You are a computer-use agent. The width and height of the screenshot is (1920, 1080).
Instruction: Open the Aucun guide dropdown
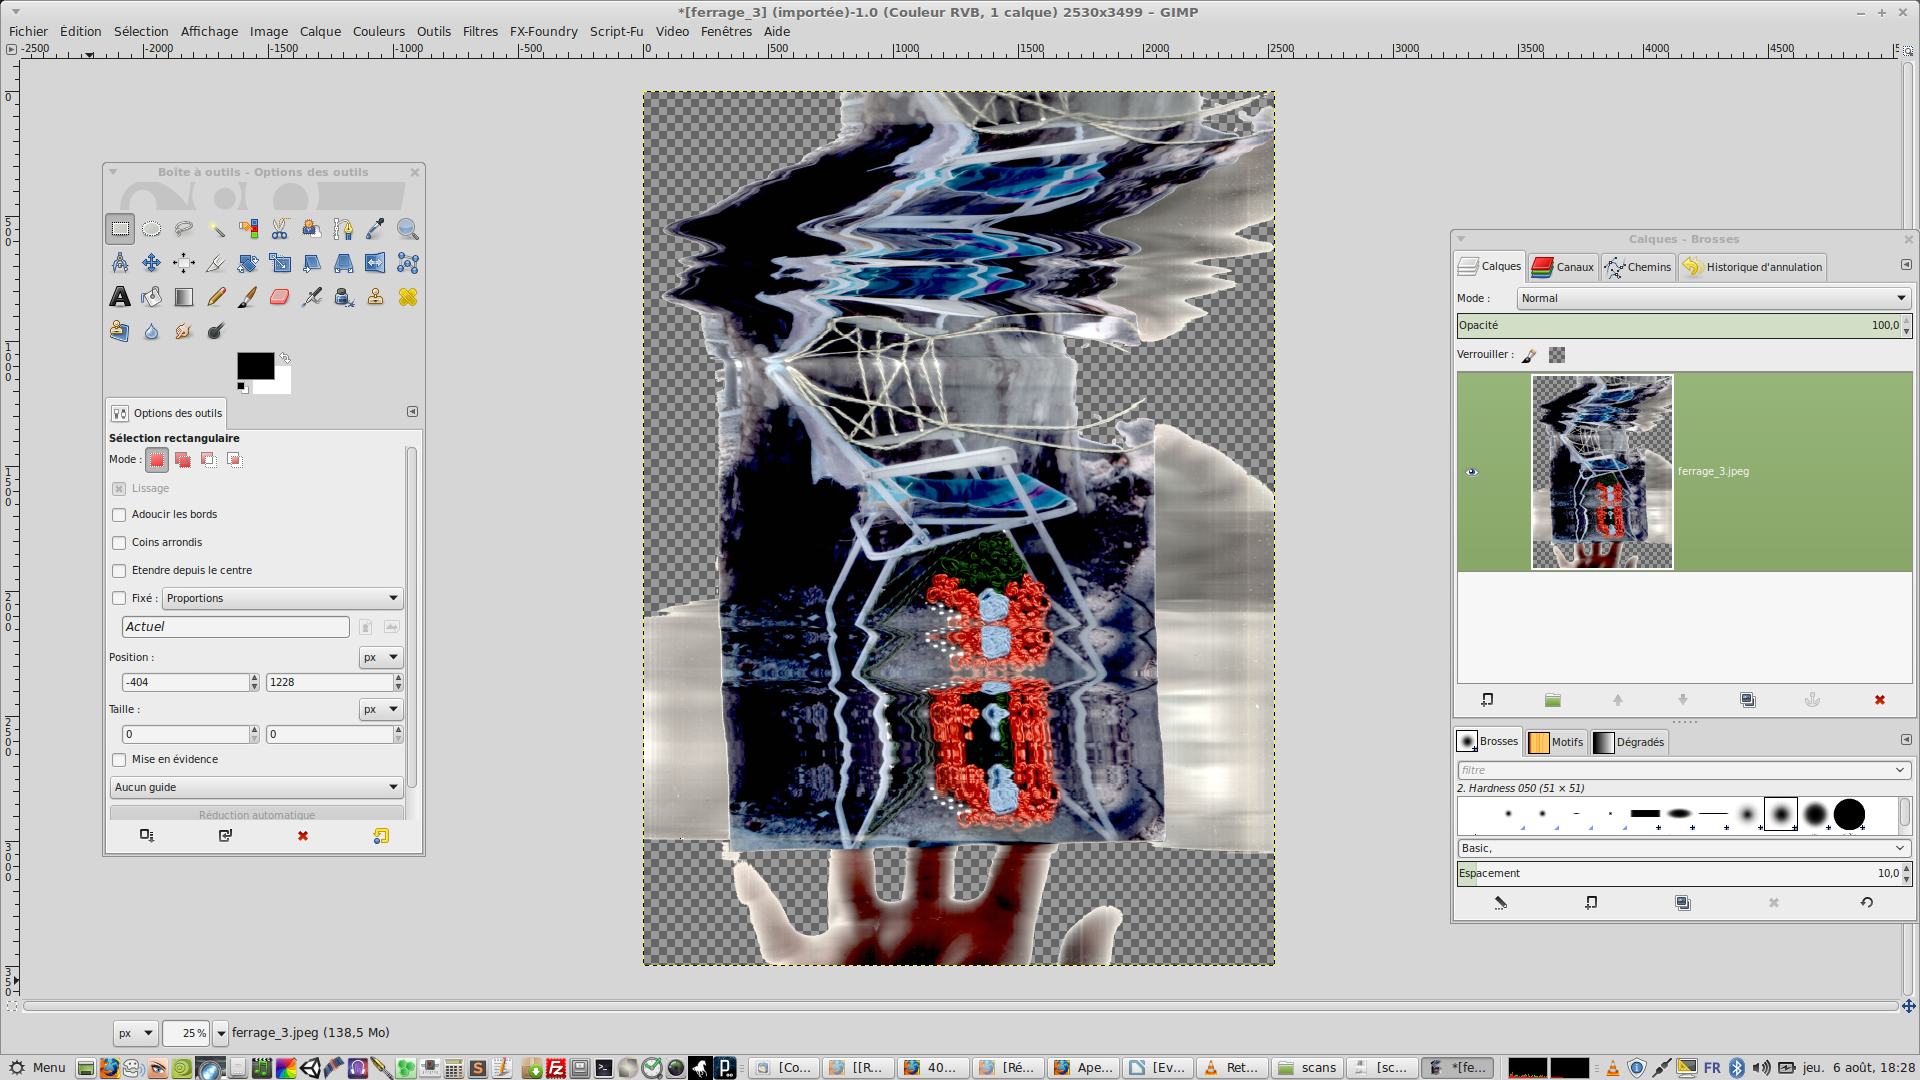click(x=256, y=787)
